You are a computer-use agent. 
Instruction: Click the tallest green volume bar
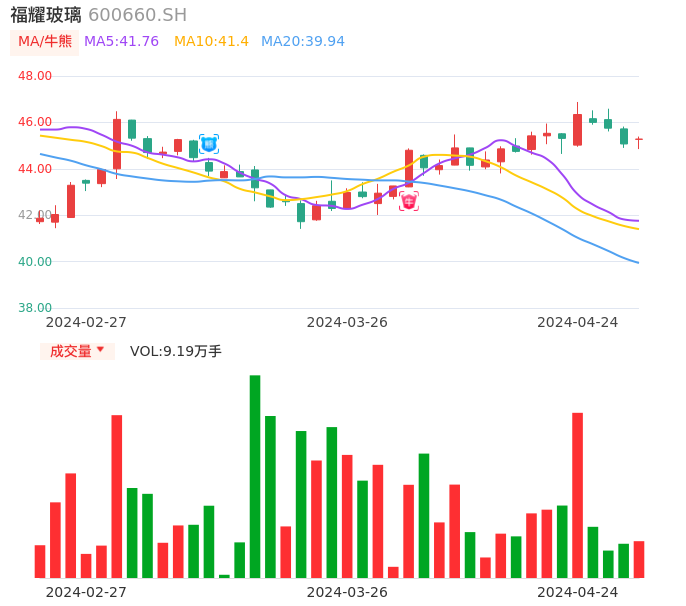pos(255,476)
